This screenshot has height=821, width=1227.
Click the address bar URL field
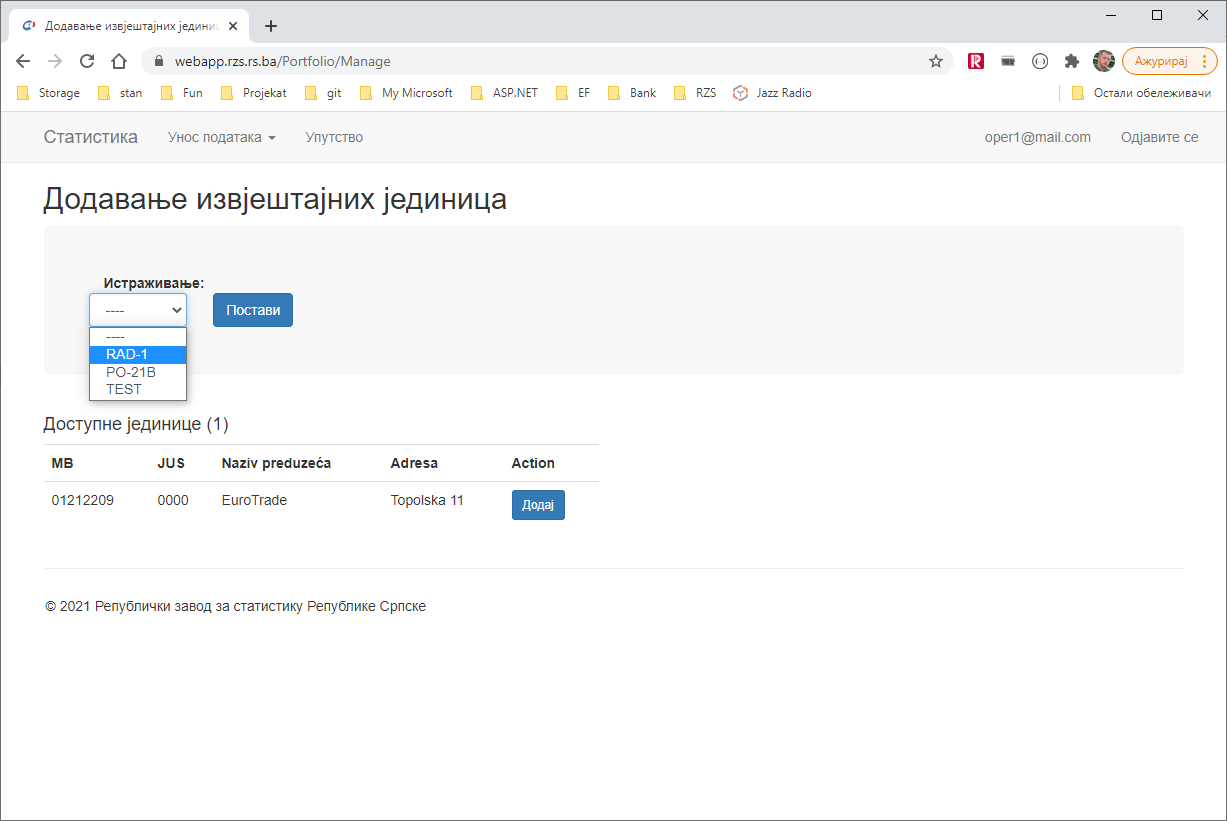[540, 61]
